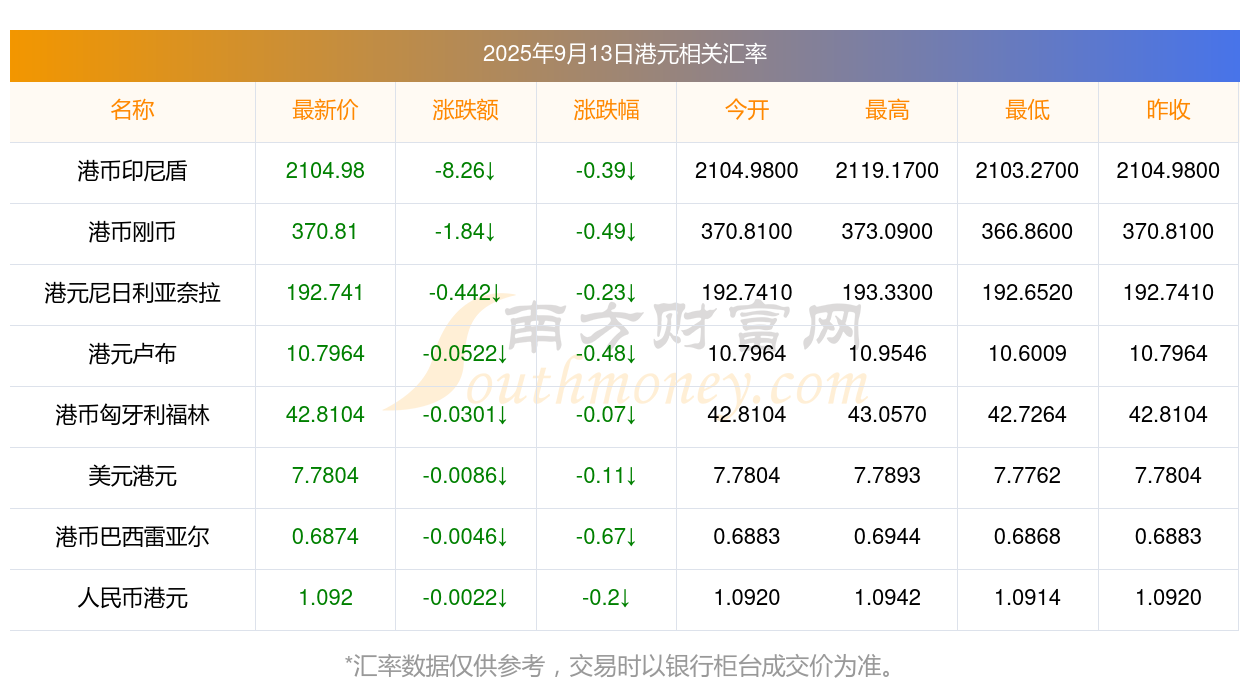Click the low value 2103.2700
Viewport: 1250px width, 698px height.
(1028, 171)
